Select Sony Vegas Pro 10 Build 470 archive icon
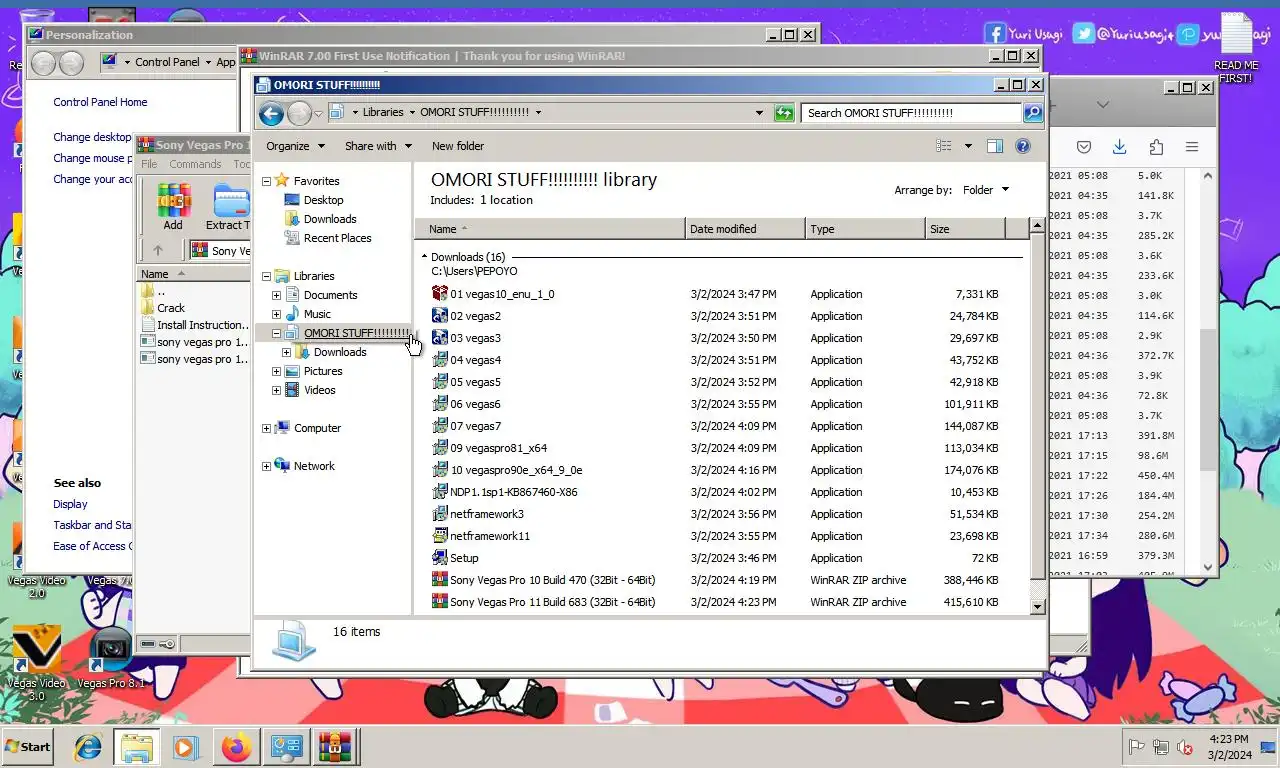The width and height of the screenshot is (1280, 768). [440, 580]
